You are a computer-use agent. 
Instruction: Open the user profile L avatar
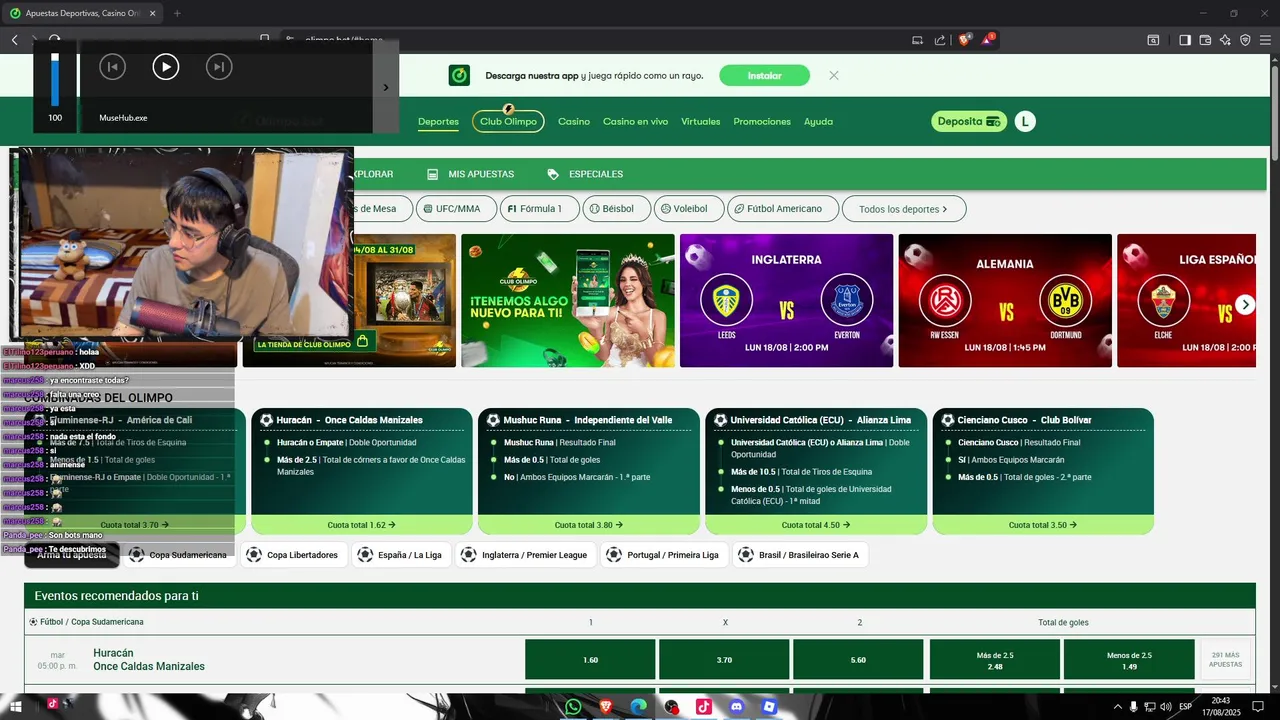(1025, 121)
